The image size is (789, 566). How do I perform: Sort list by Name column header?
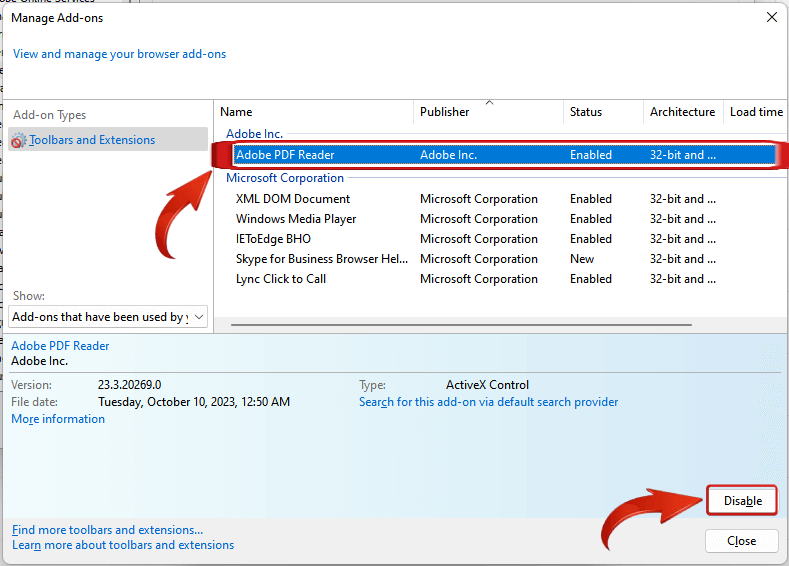click(x=236, y=112)
